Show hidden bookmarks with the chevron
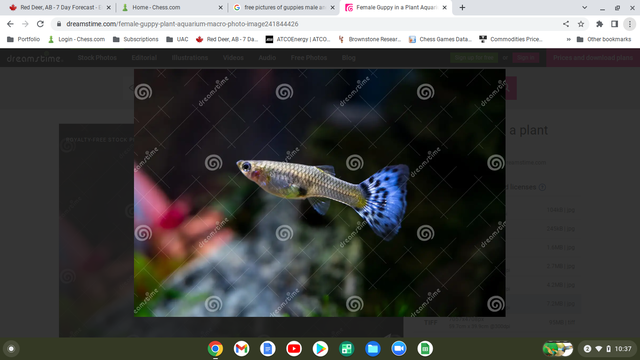 tap(568, 39)
